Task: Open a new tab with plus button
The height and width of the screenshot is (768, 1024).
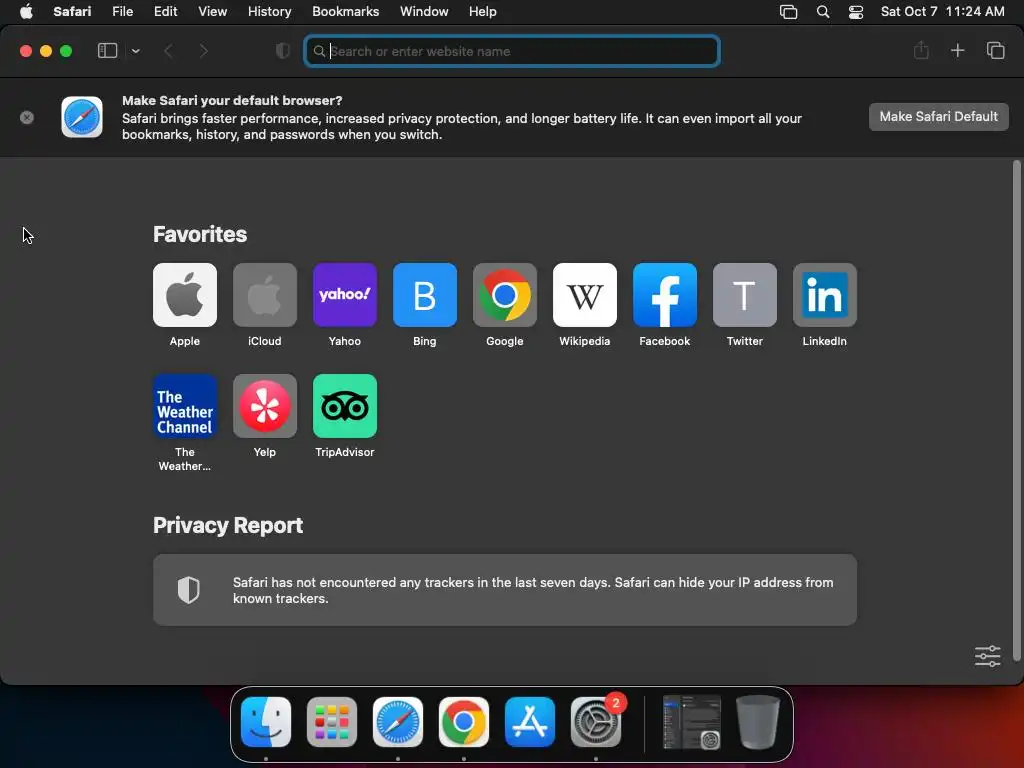Action: tap(957, 50)
